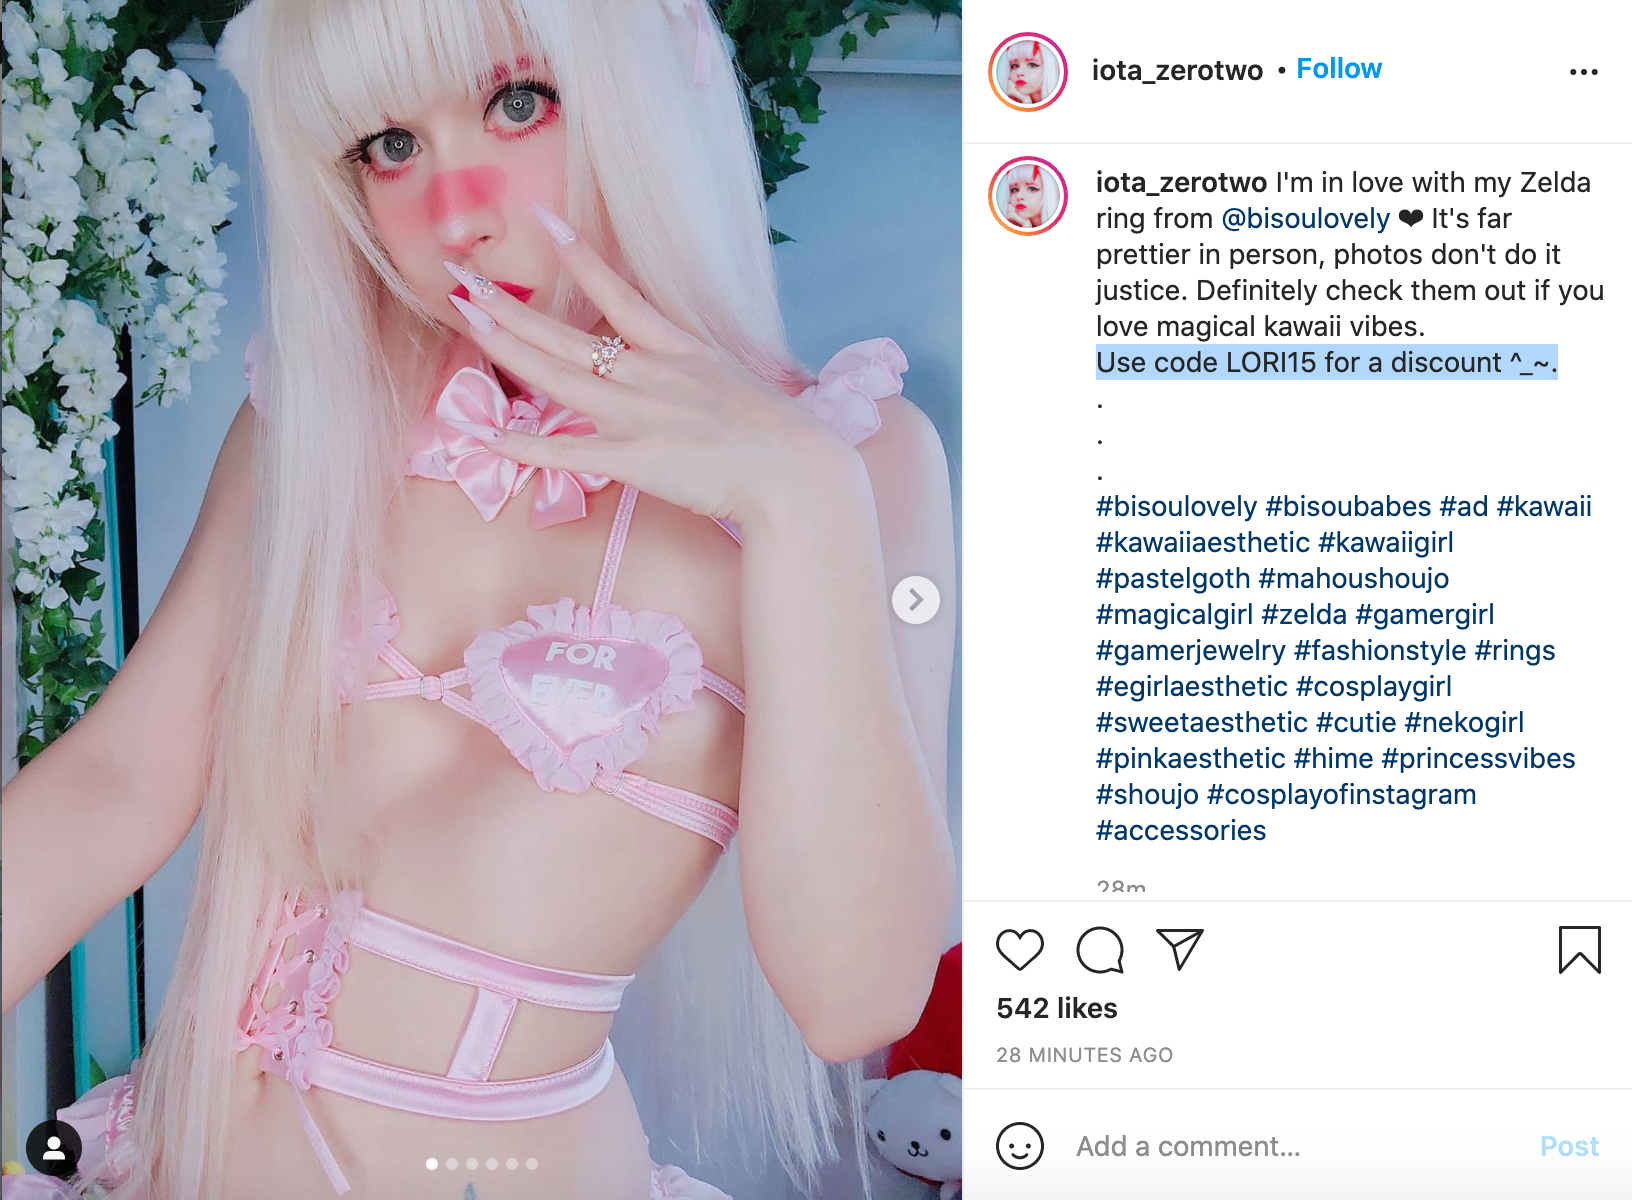Show tagged people icon on photo

54,1148
